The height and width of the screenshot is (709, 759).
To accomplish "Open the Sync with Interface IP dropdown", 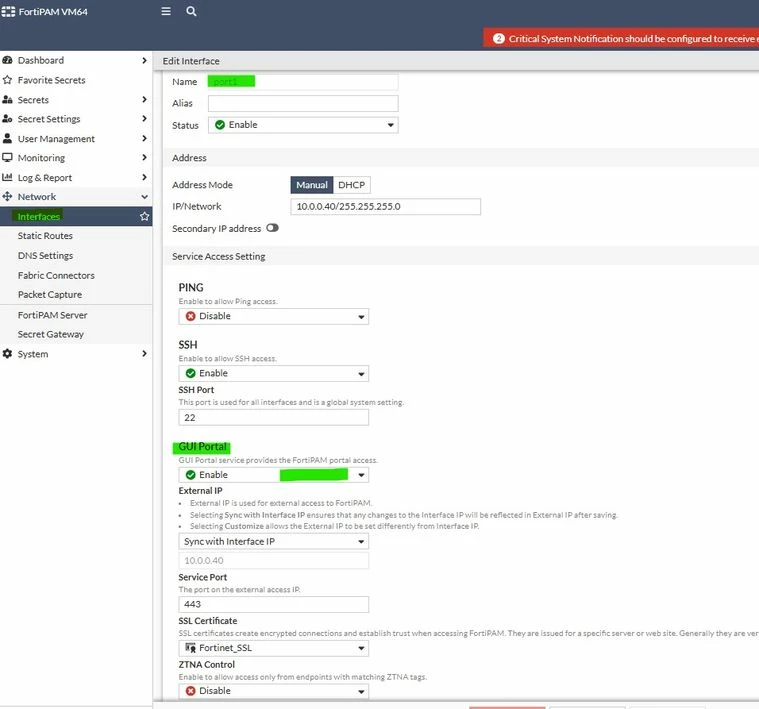I will click(x=273, y=542).
